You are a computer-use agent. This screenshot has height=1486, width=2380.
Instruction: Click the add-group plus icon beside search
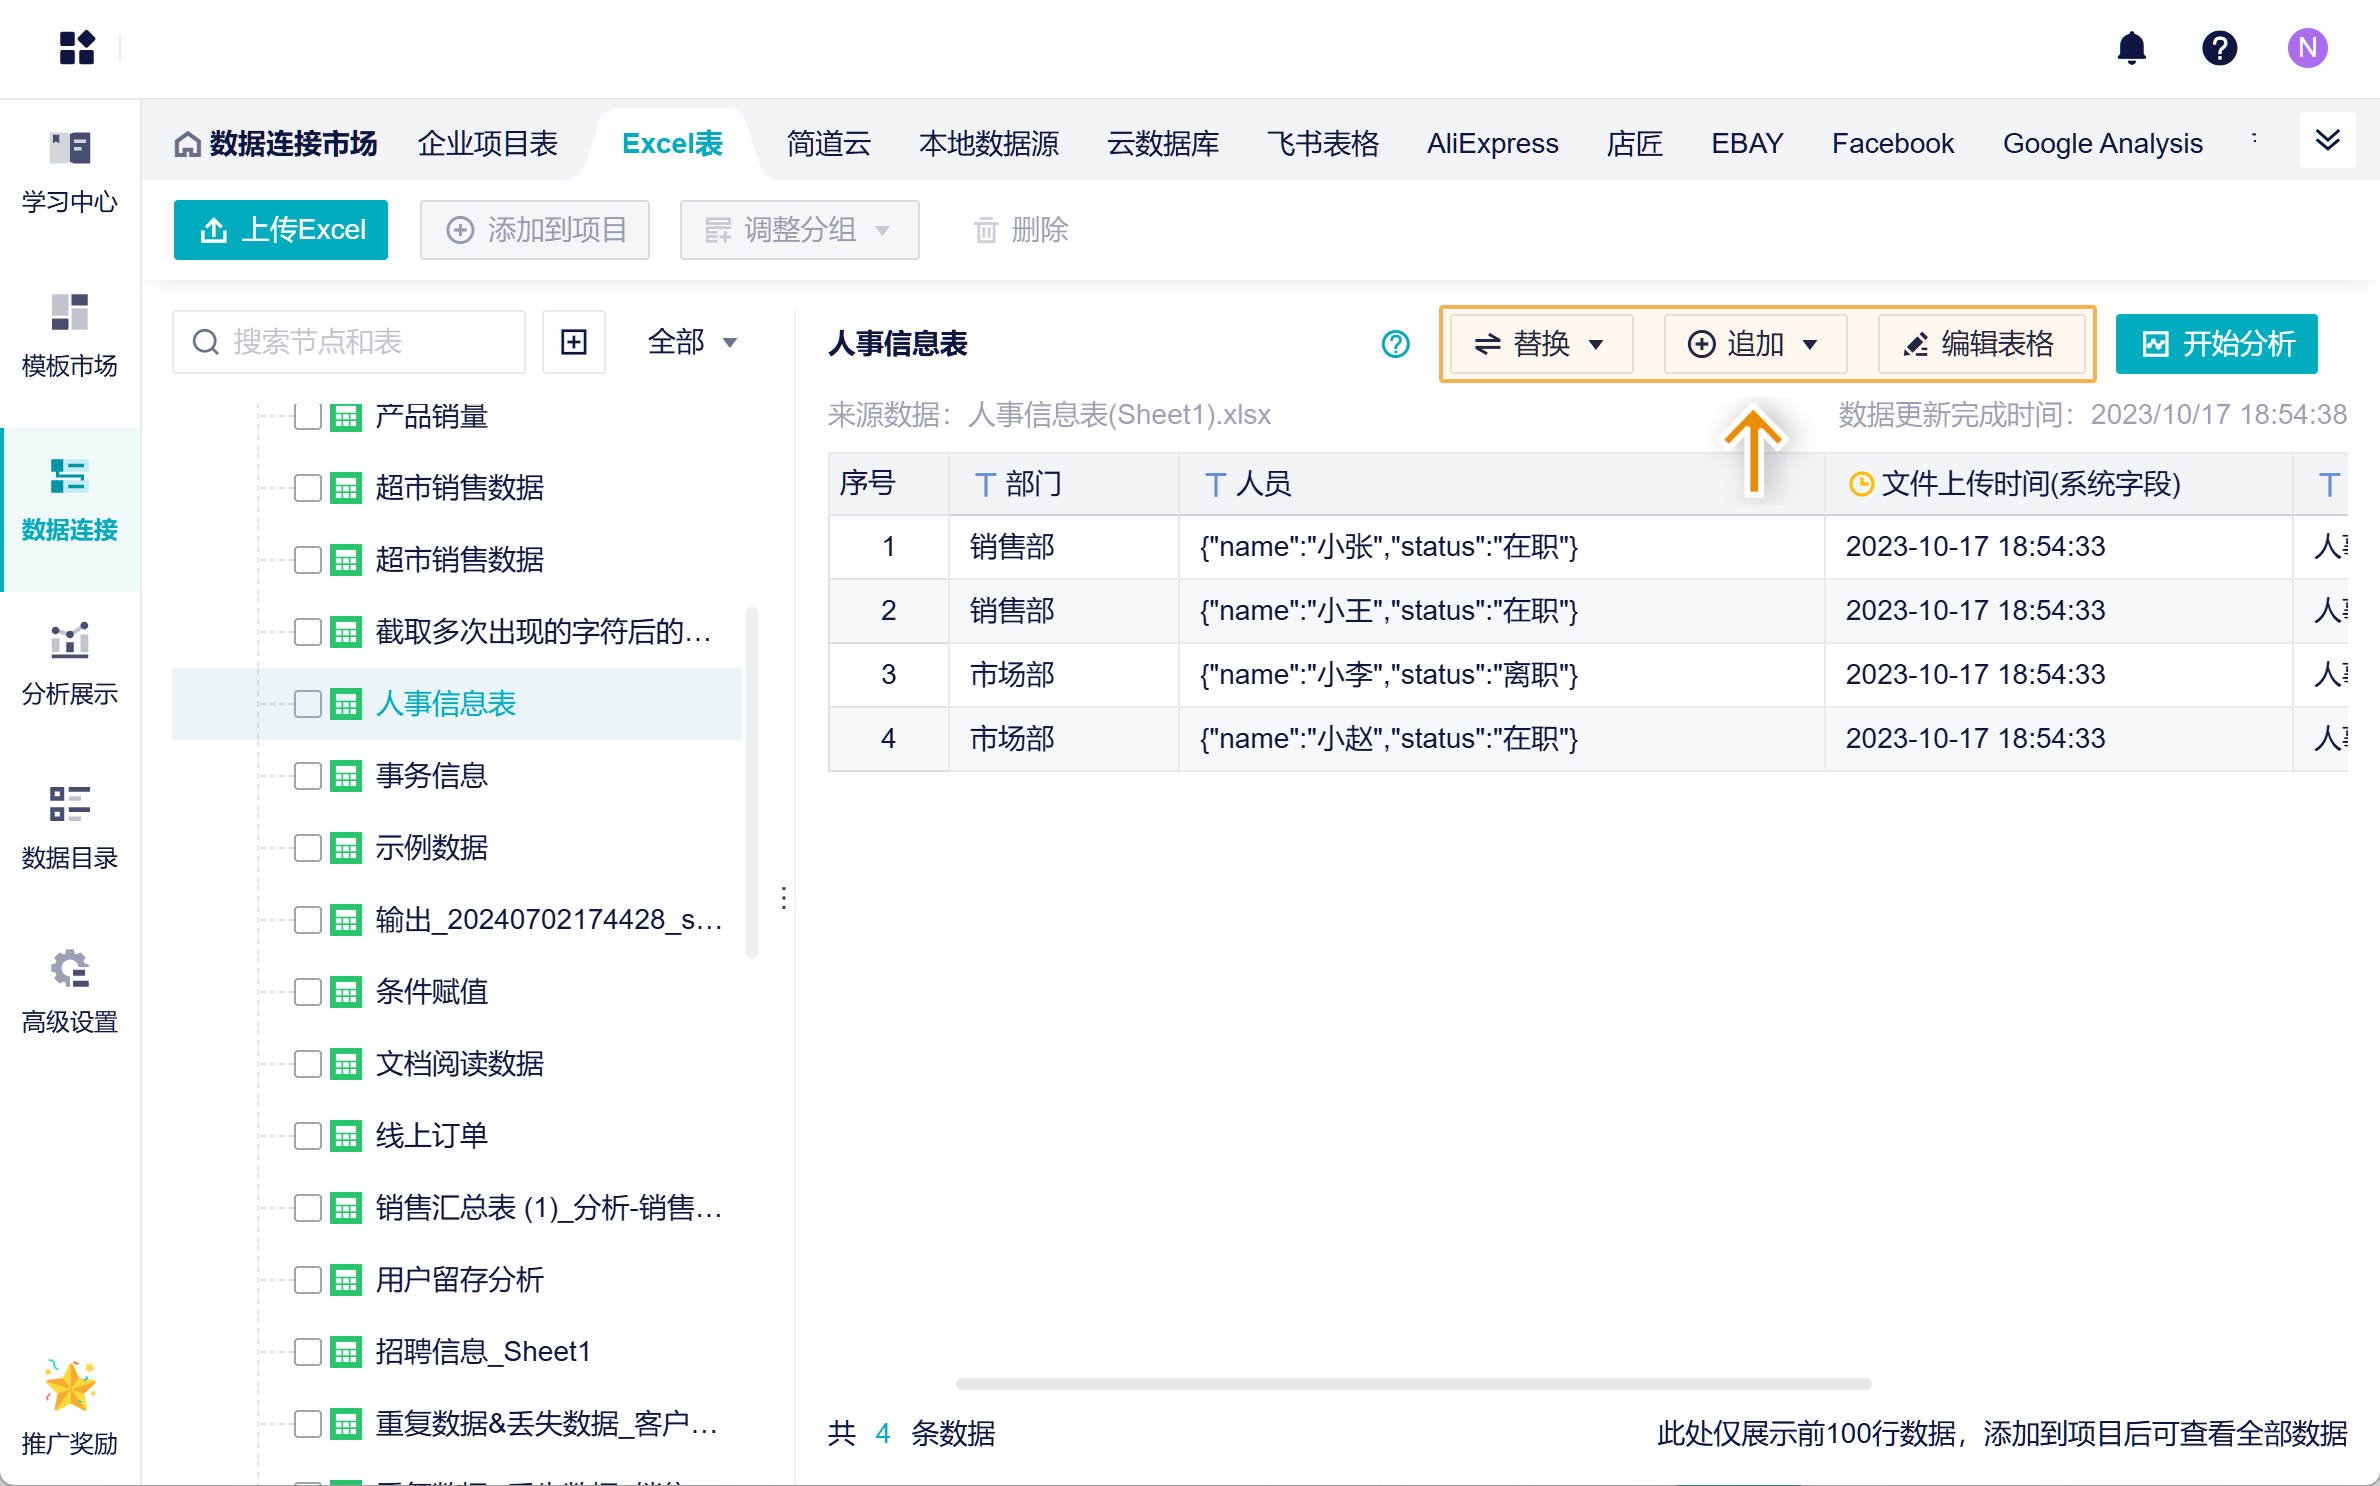pos(574,342)
